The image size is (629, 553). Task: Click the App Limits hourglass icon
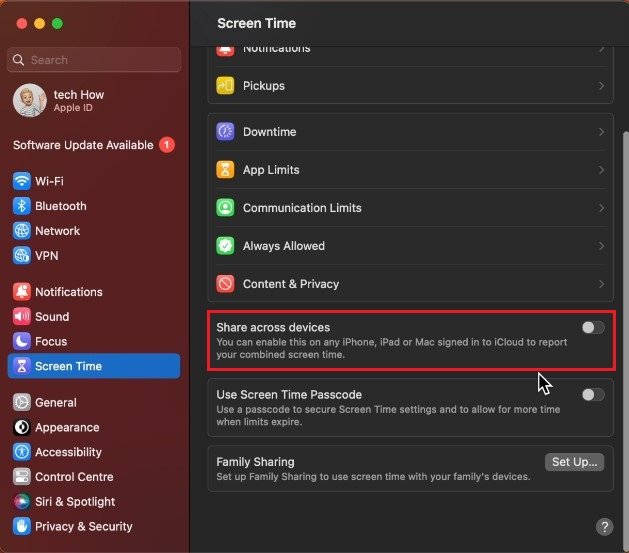225,170
